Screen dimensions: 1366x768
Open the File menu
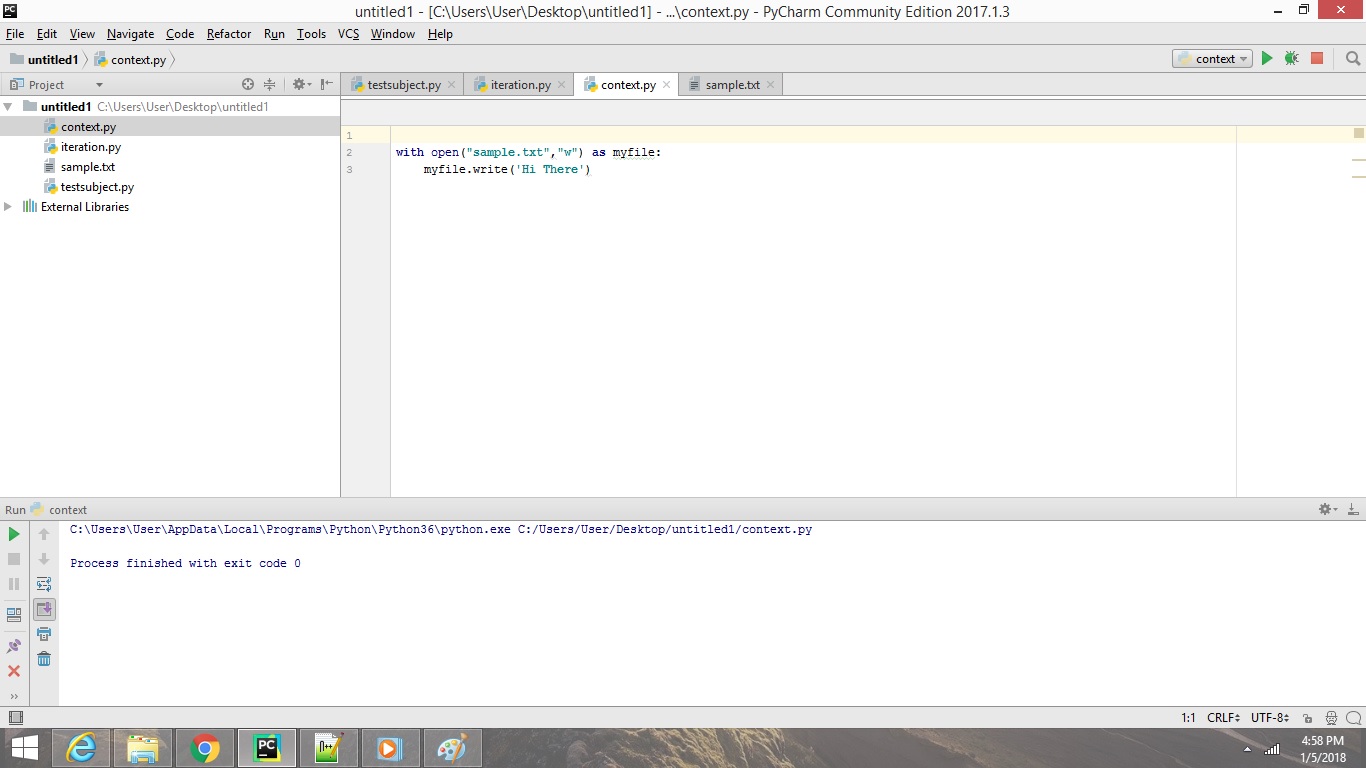14,34
